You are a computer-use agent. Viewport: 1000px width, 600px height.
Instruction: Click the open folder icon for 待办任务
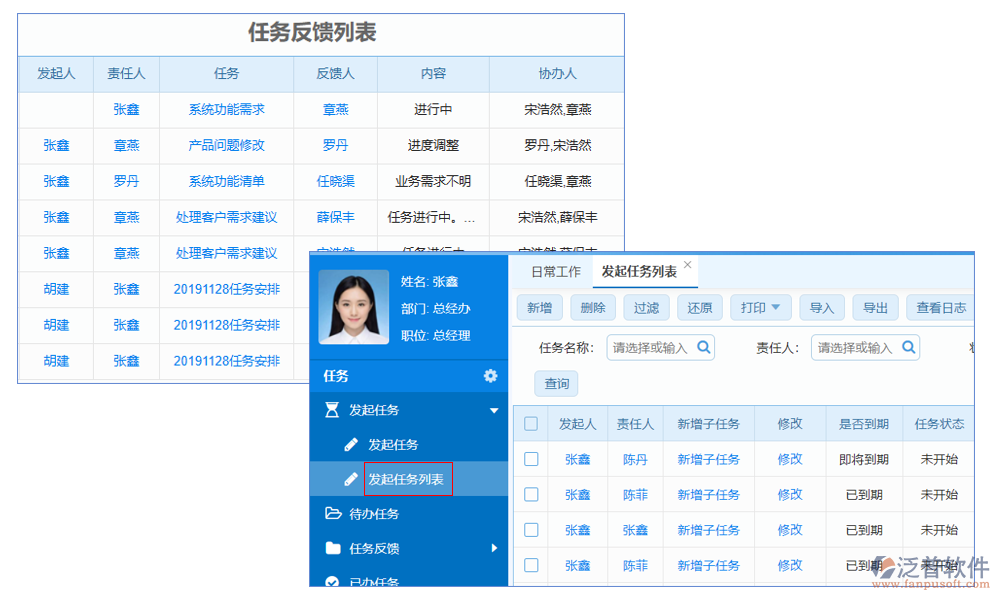coord(333,513)
